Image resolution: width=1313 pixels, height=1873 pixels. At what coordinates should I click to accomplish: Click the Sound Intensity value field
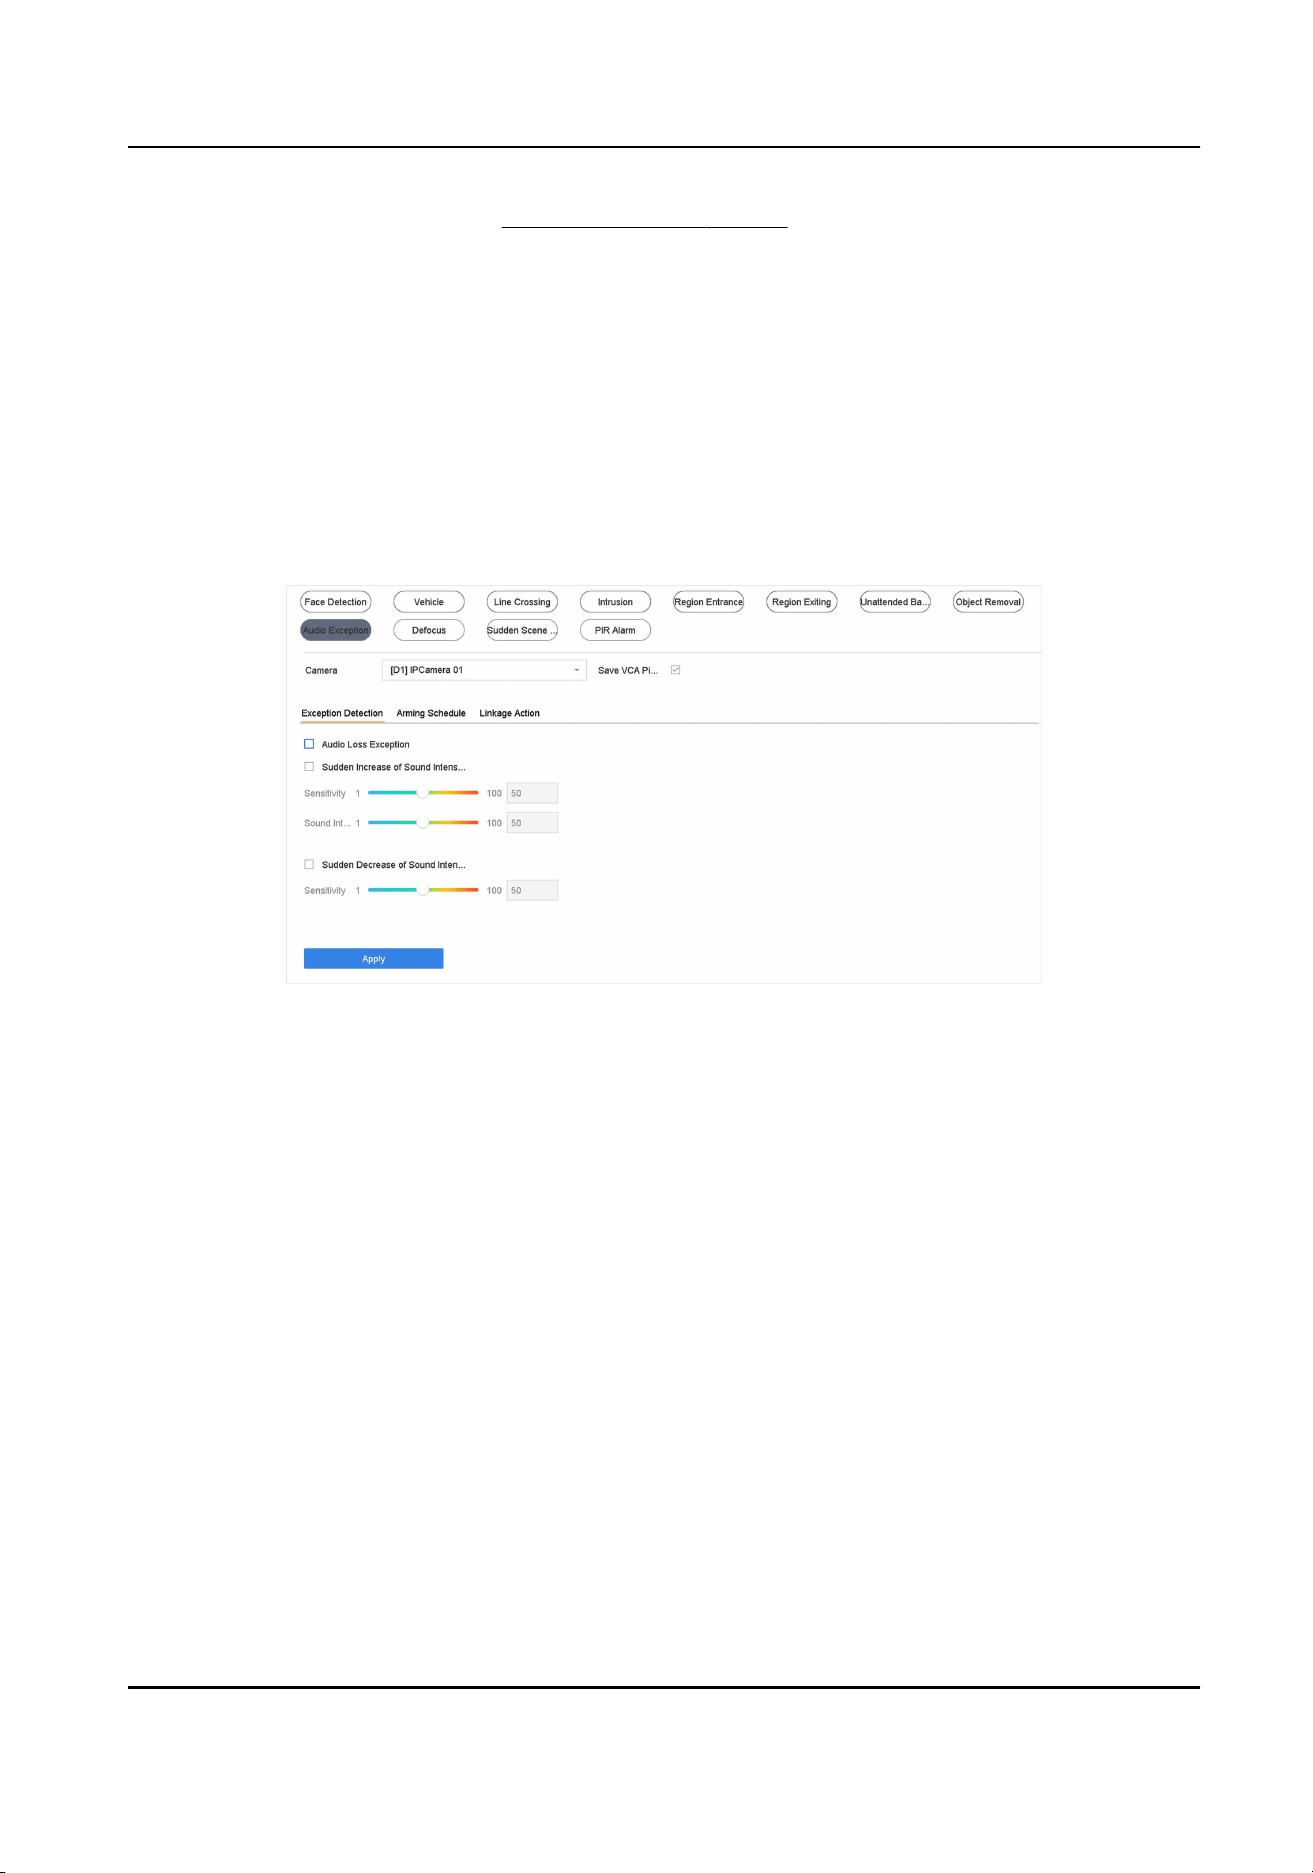532,823
